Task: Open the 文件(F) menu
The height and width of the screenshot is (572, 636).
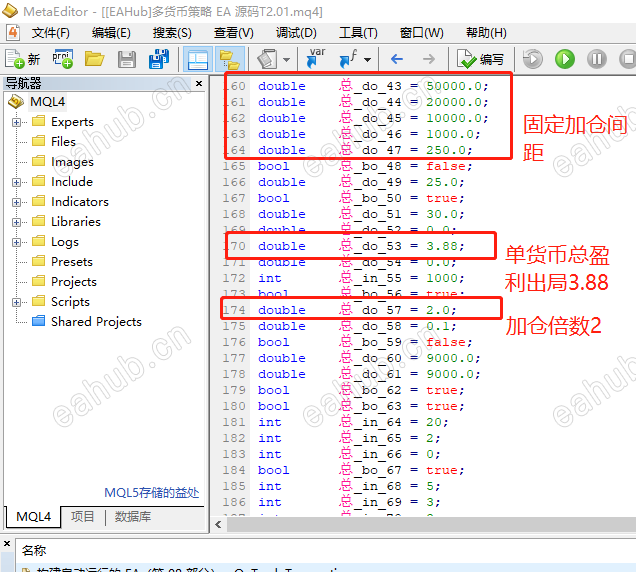Action: [x=51, y=33]
